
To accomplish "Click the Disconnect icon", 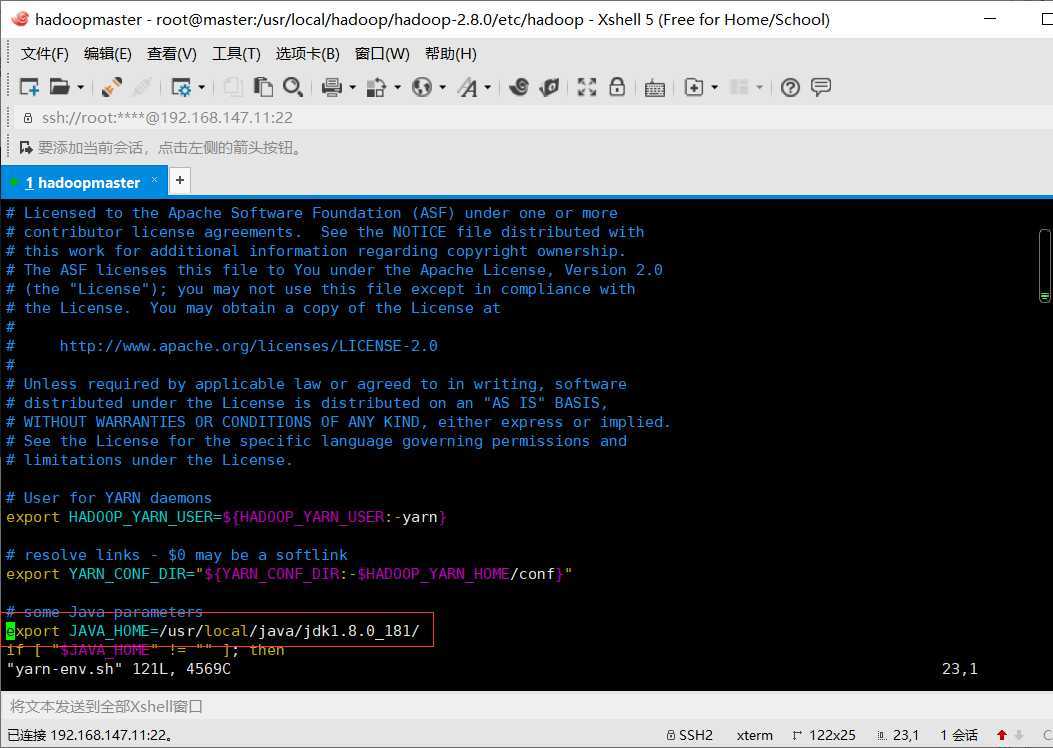I will (x=142, y=87).
